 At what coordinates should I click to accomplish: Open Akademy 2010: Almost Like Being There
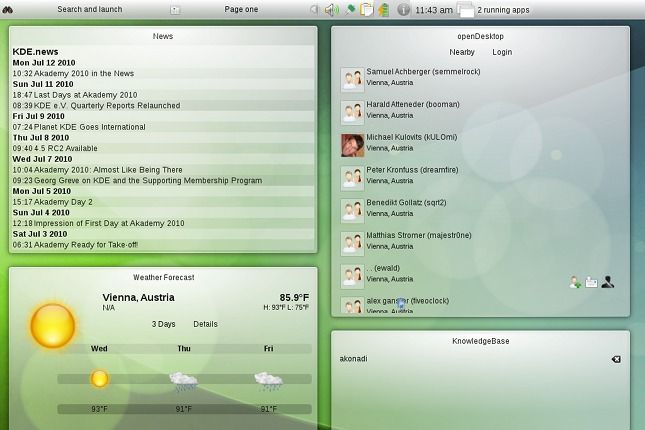108,170
